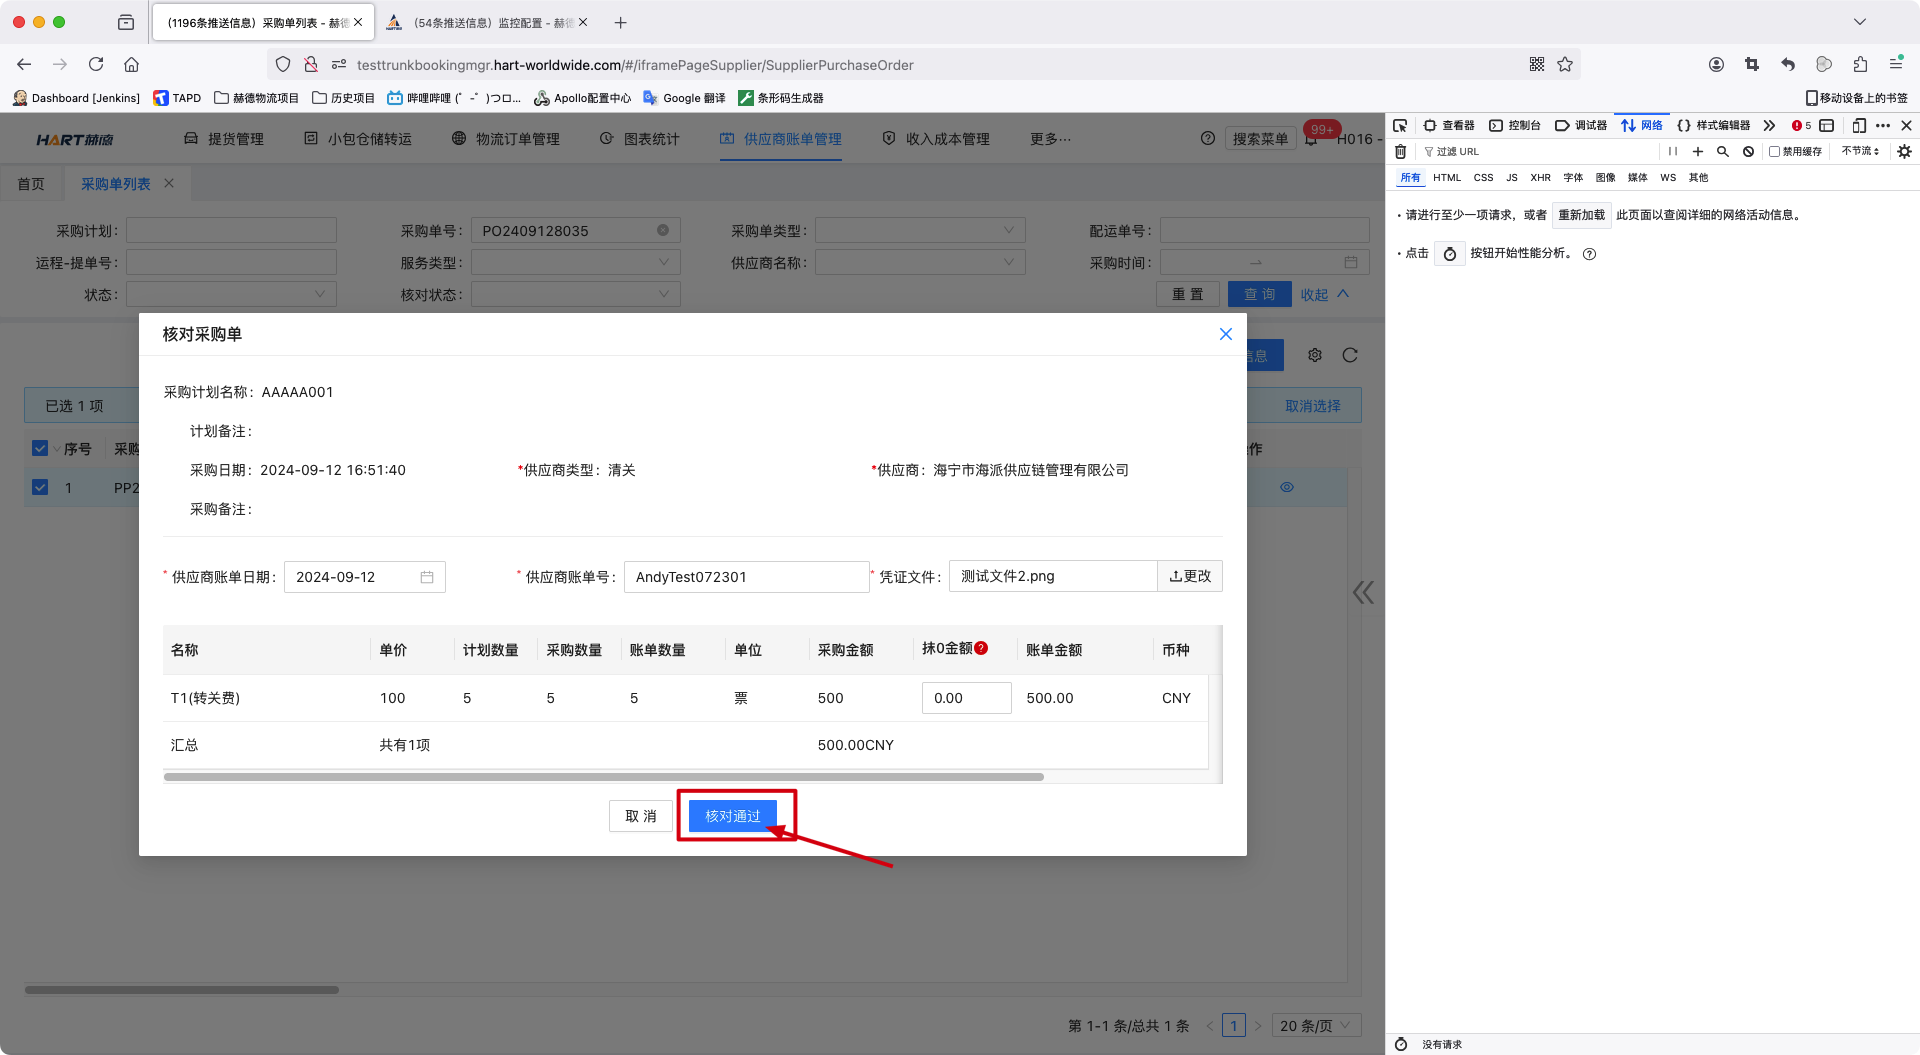The height and width of the screenshot is (1055, 1920).
Task: Click the trash icon to clear network log
Action: coord(1400,152)
